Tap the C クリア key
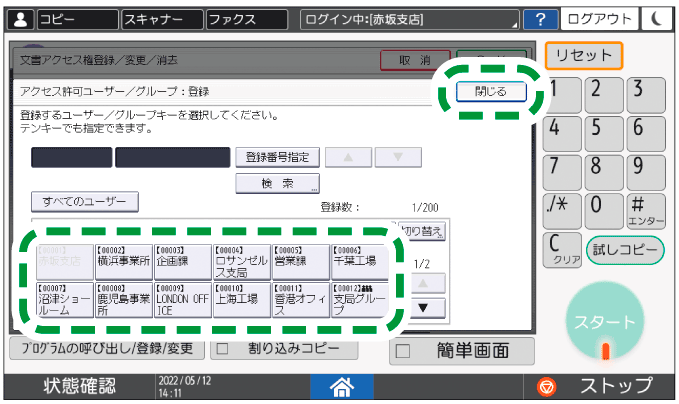The image size is (679, 404). click(562, 250)
